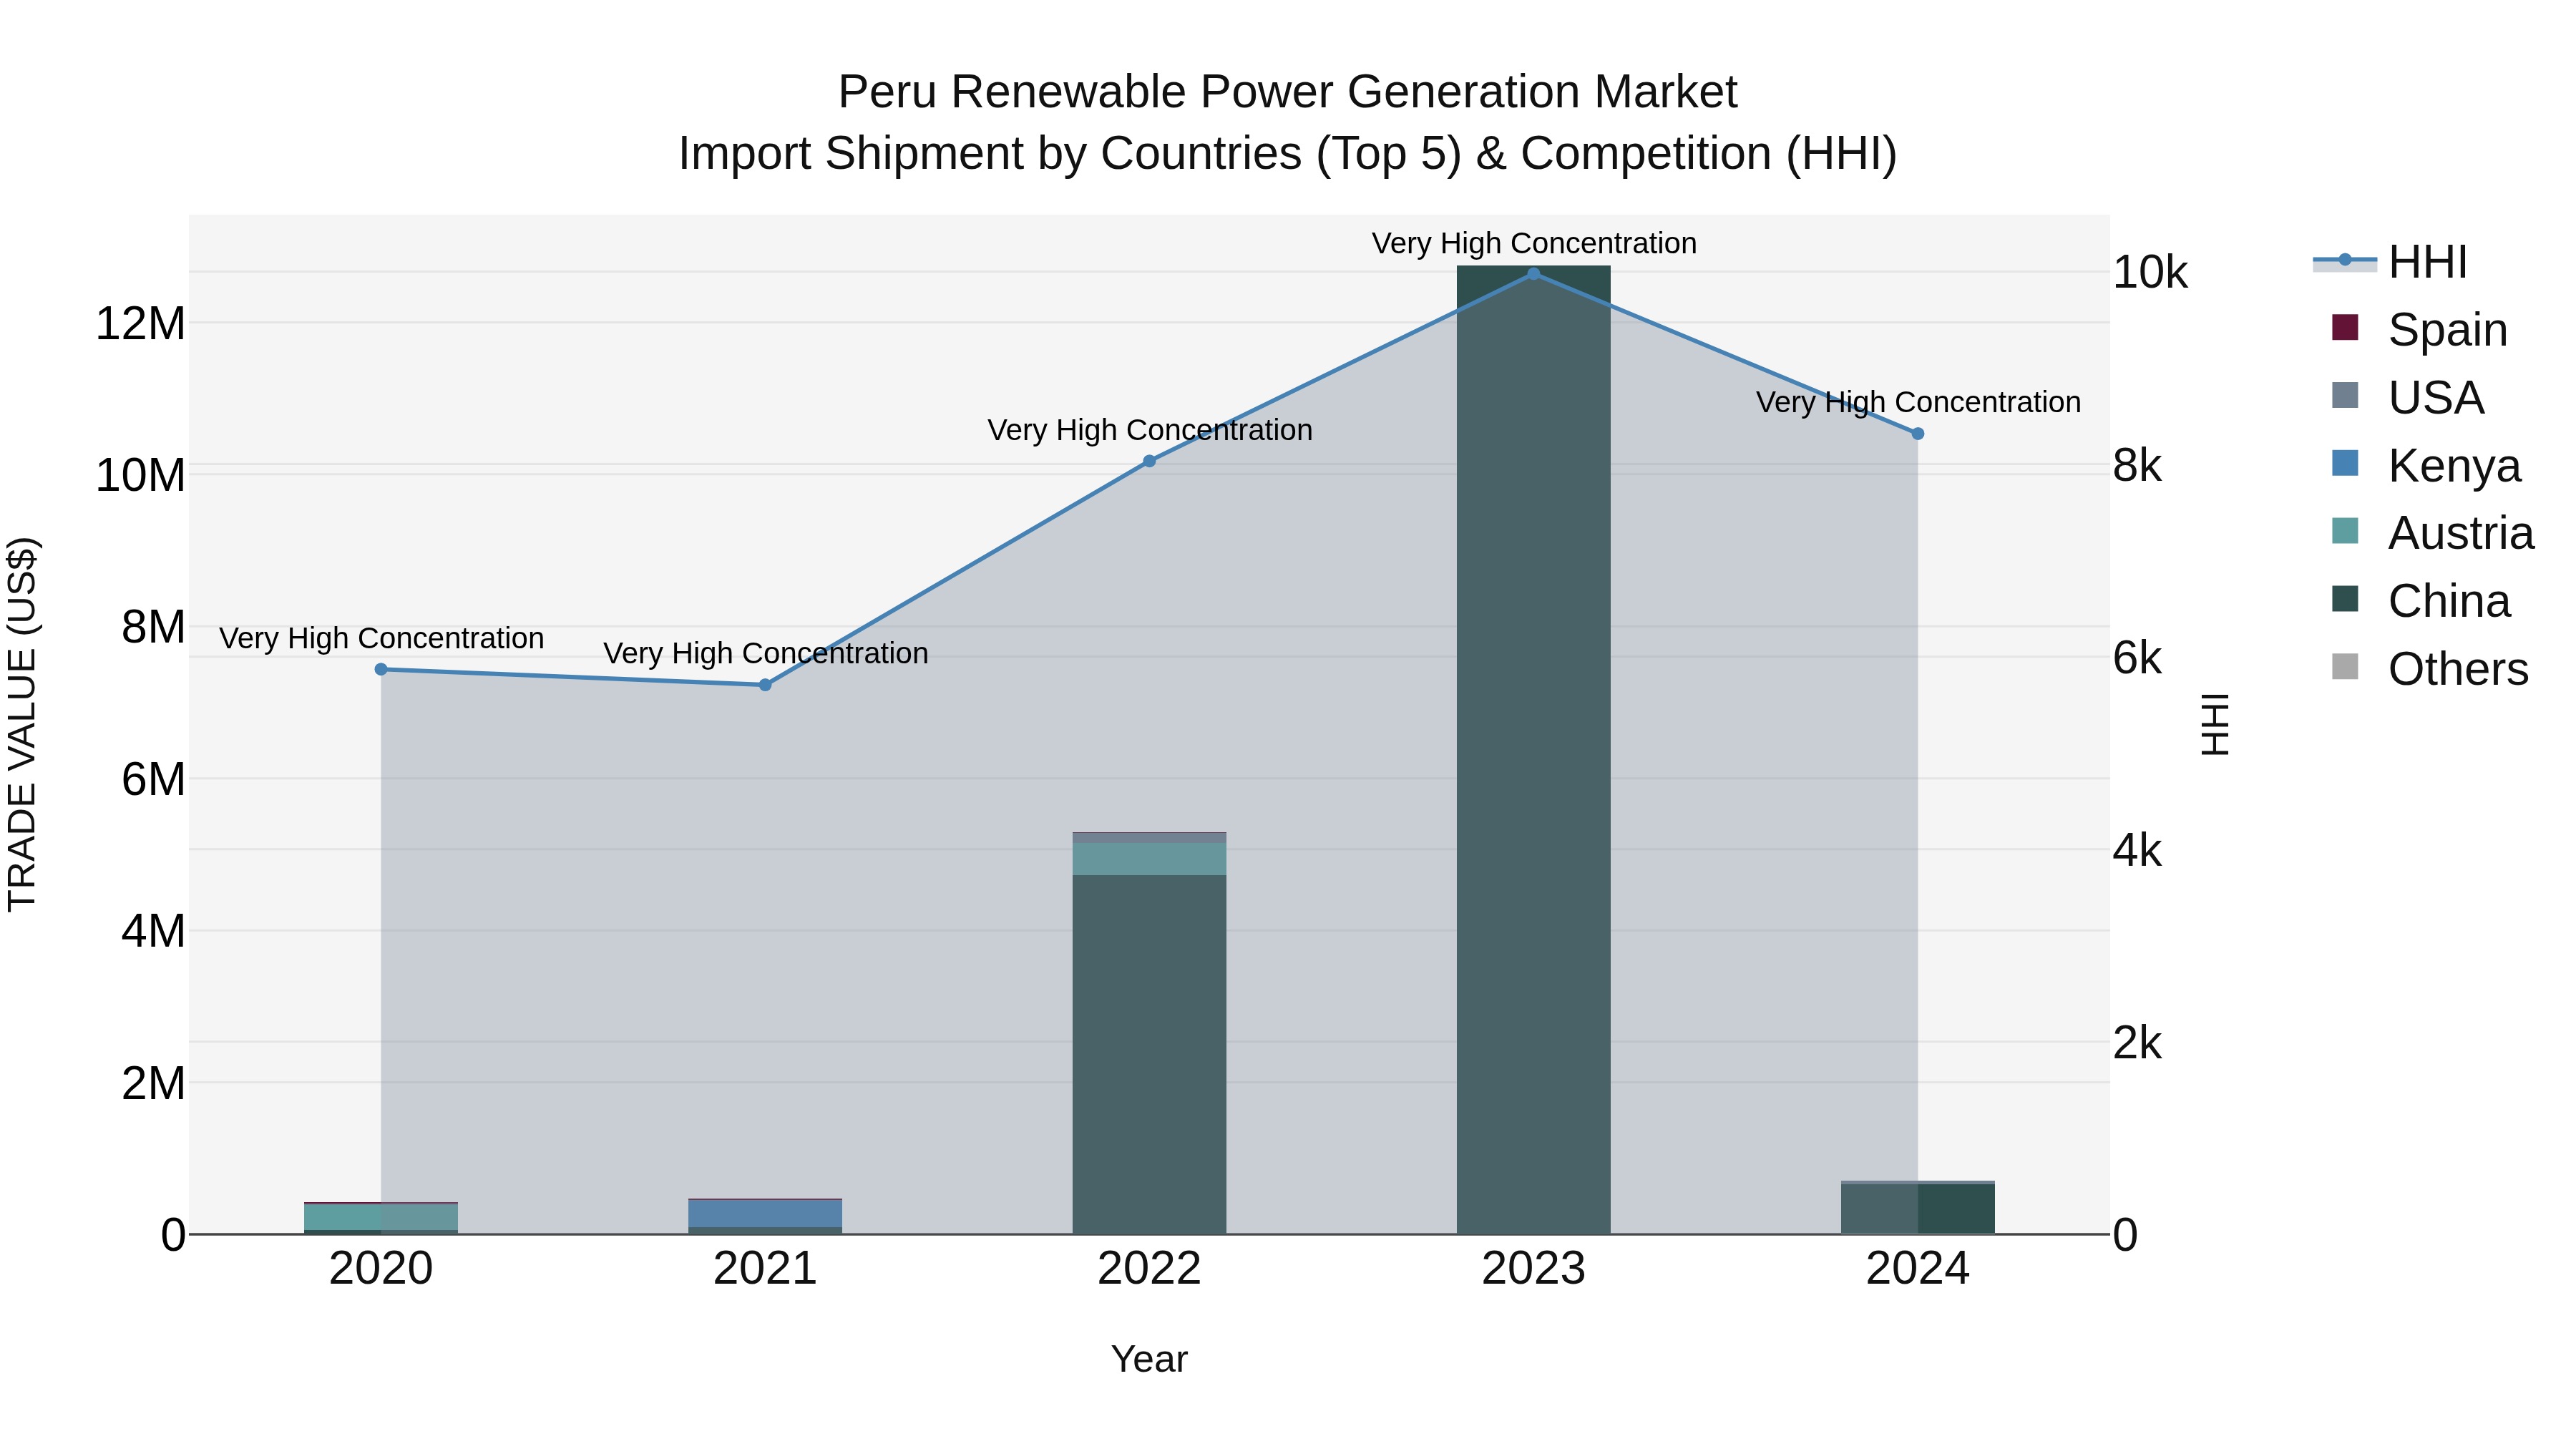
Task: Click the 6k HHI axis tick label
Action: coord(2138,658)
